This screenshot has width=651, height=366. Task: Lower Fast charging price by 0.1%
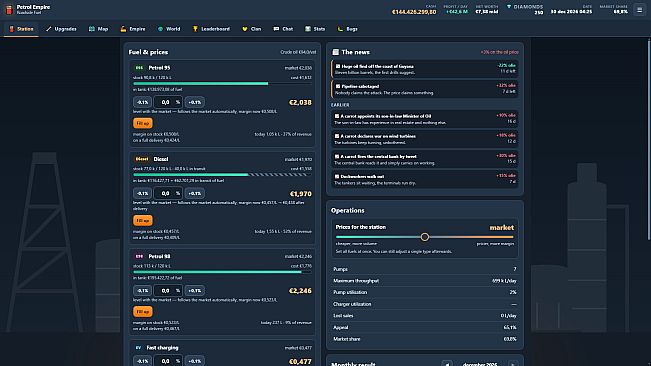(x=142, y=361)
